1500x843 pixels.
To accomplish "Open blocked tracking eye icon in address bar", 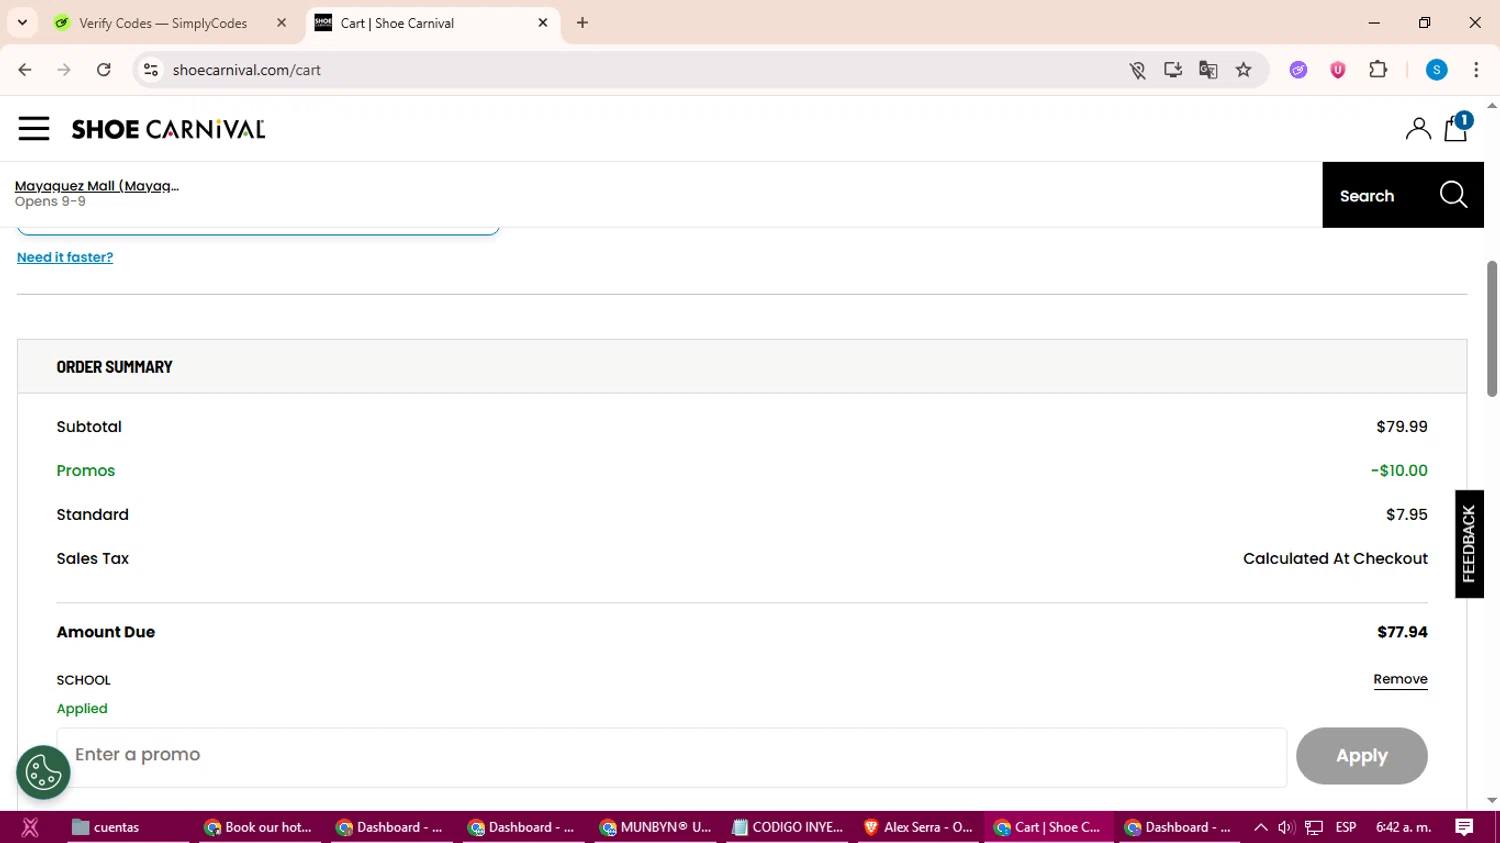I will pos(1137,70).
